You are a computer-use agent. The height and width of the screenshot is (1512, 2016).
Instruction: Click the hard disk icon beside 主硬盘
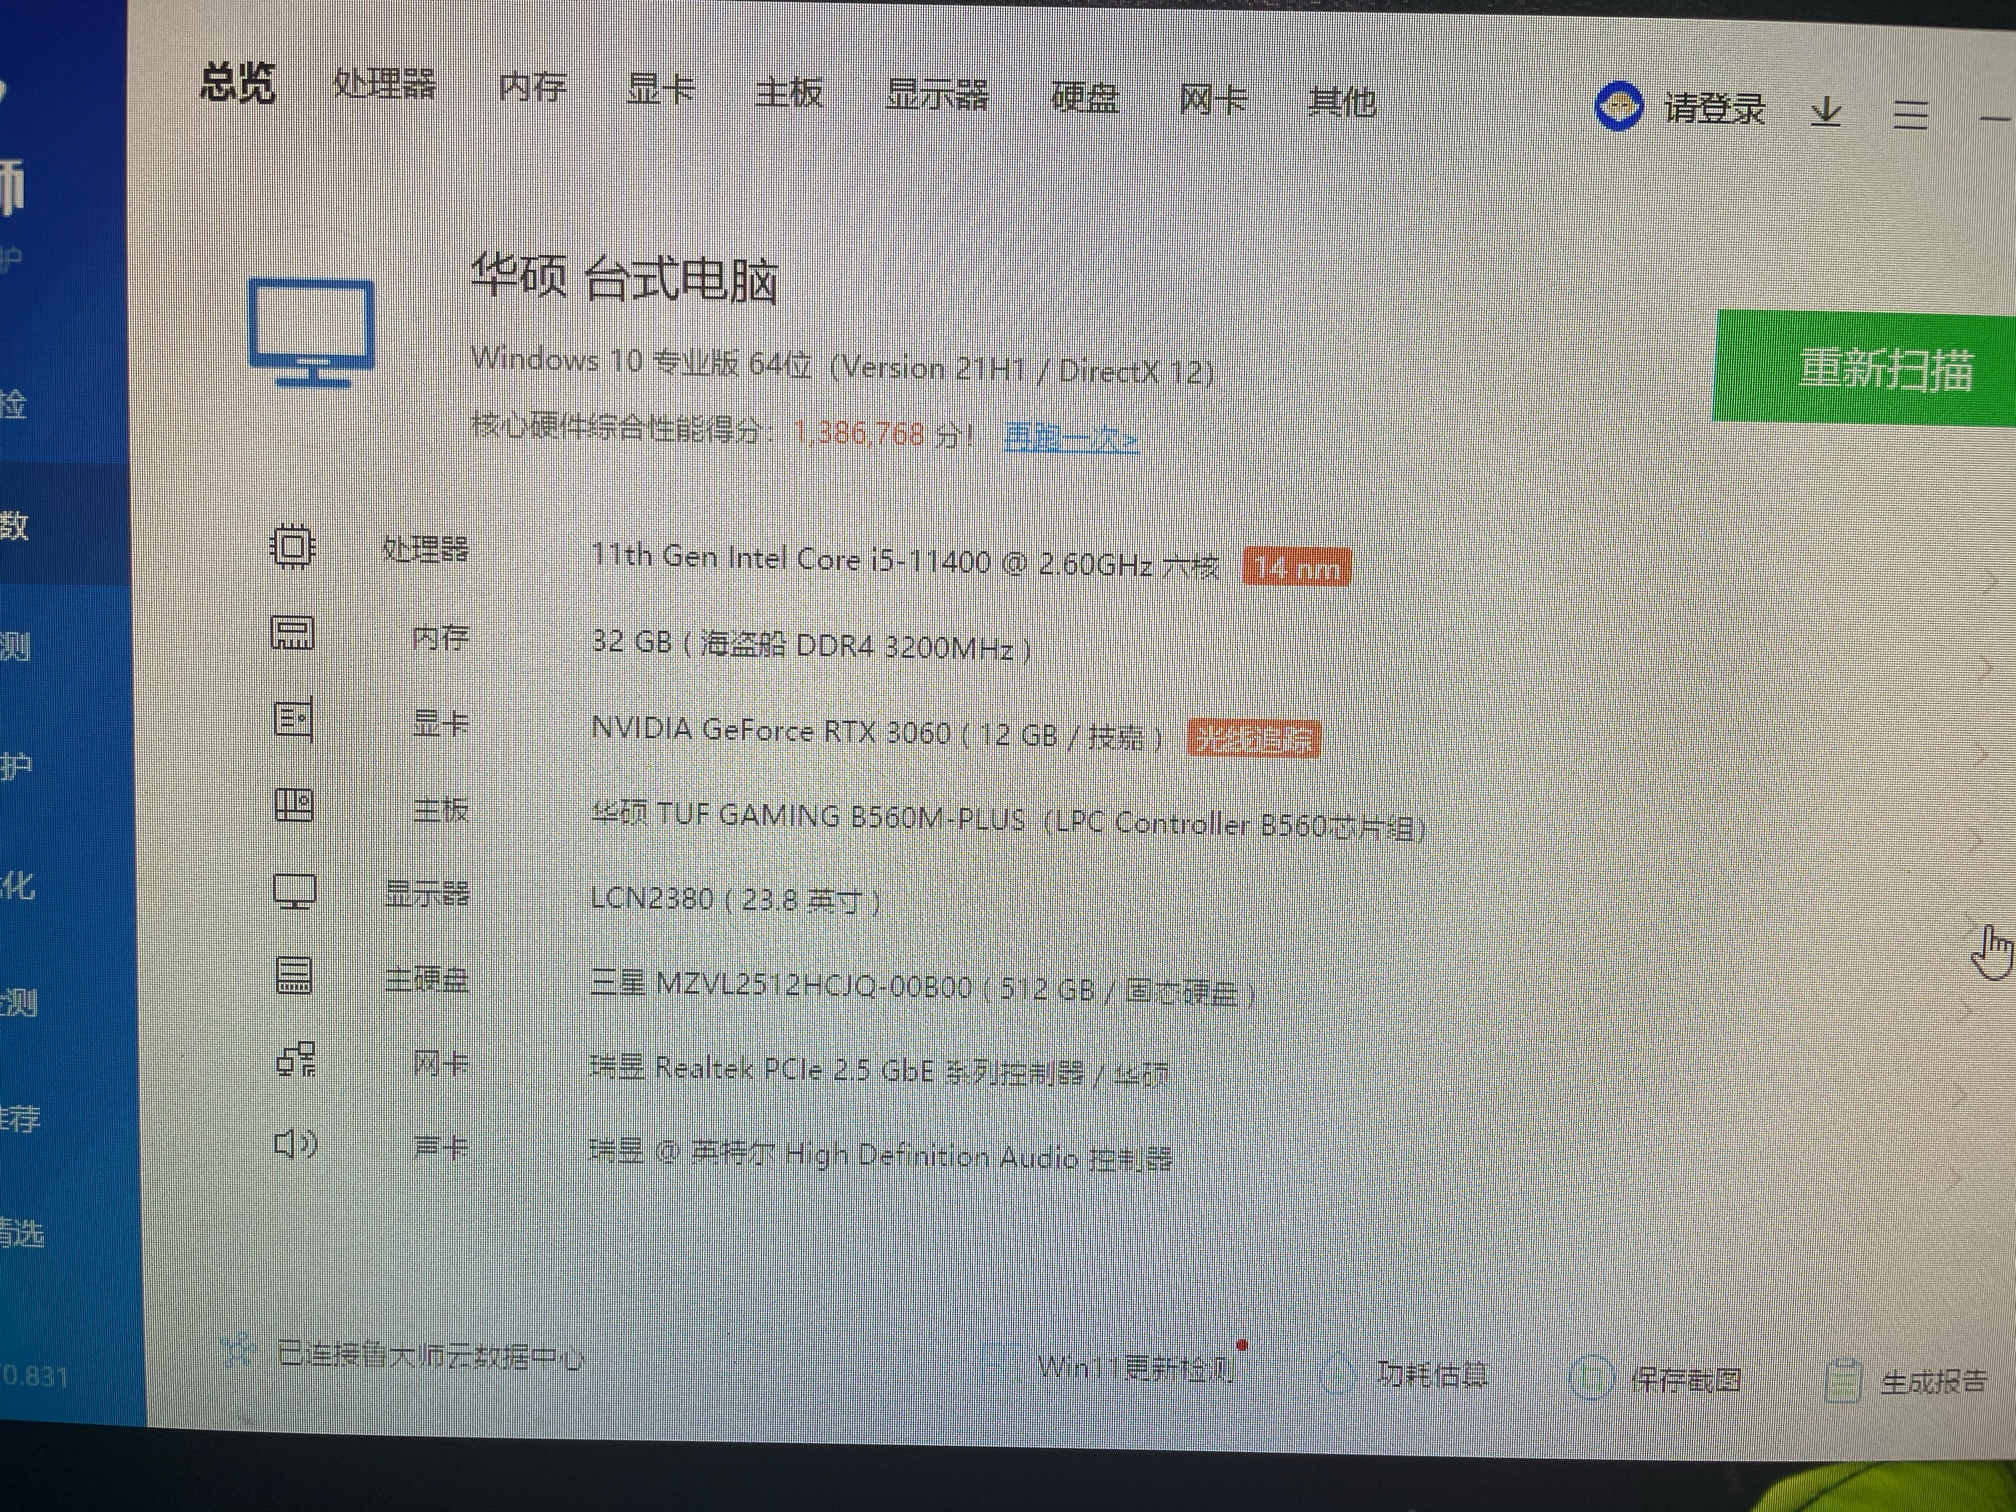[x=294, y=975]
